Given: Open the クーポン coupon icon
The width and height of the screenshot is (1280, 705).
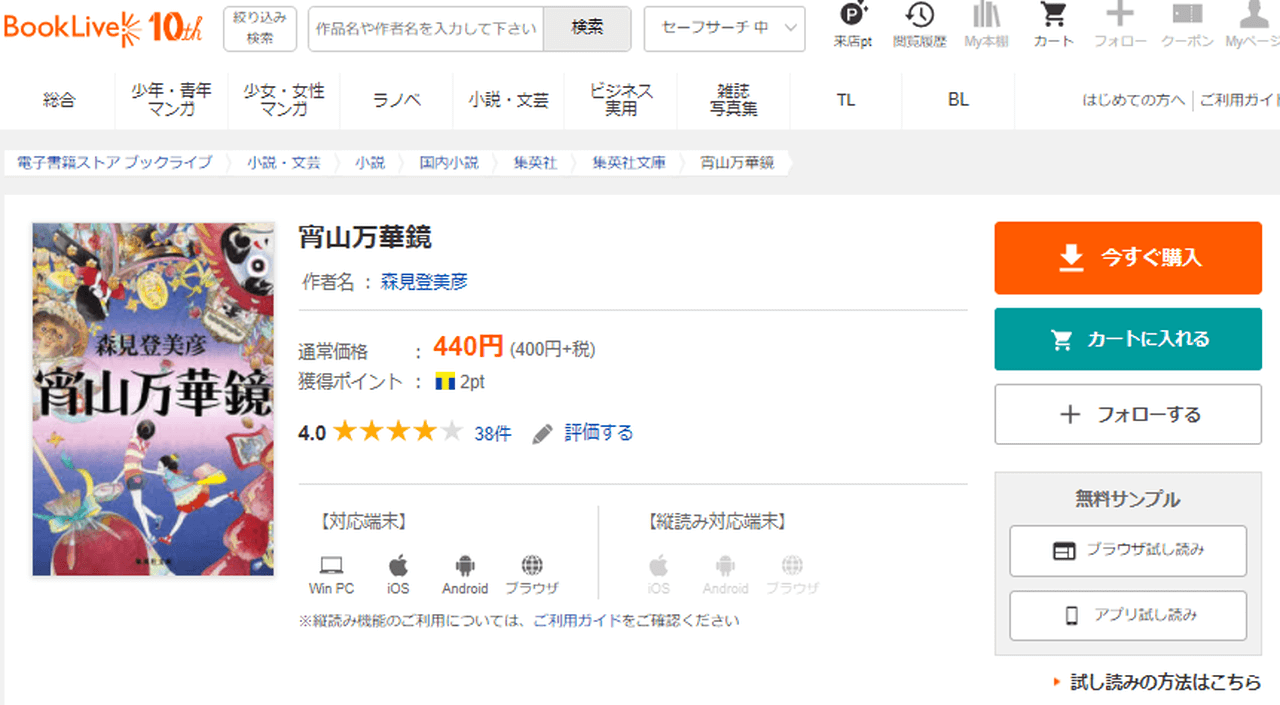Looking at the screenshot, I should (1187, 24).
